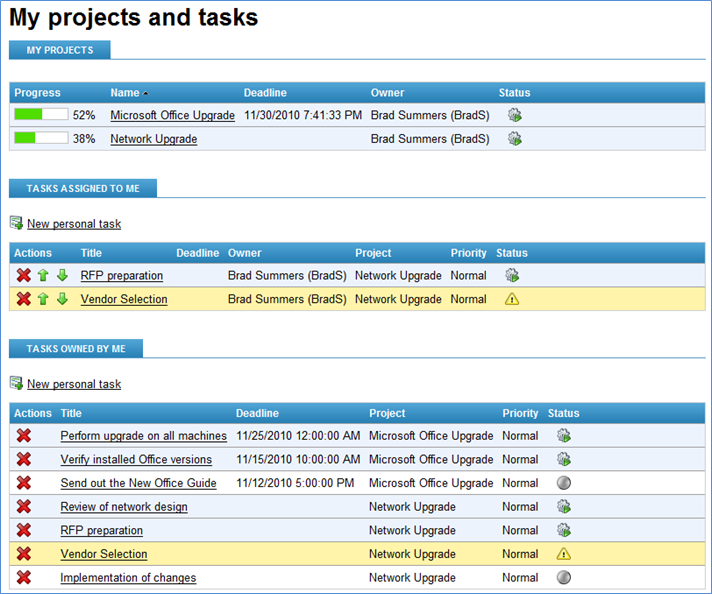Delete the Review of network design task

pyautogui.click(x=24, y=506)
